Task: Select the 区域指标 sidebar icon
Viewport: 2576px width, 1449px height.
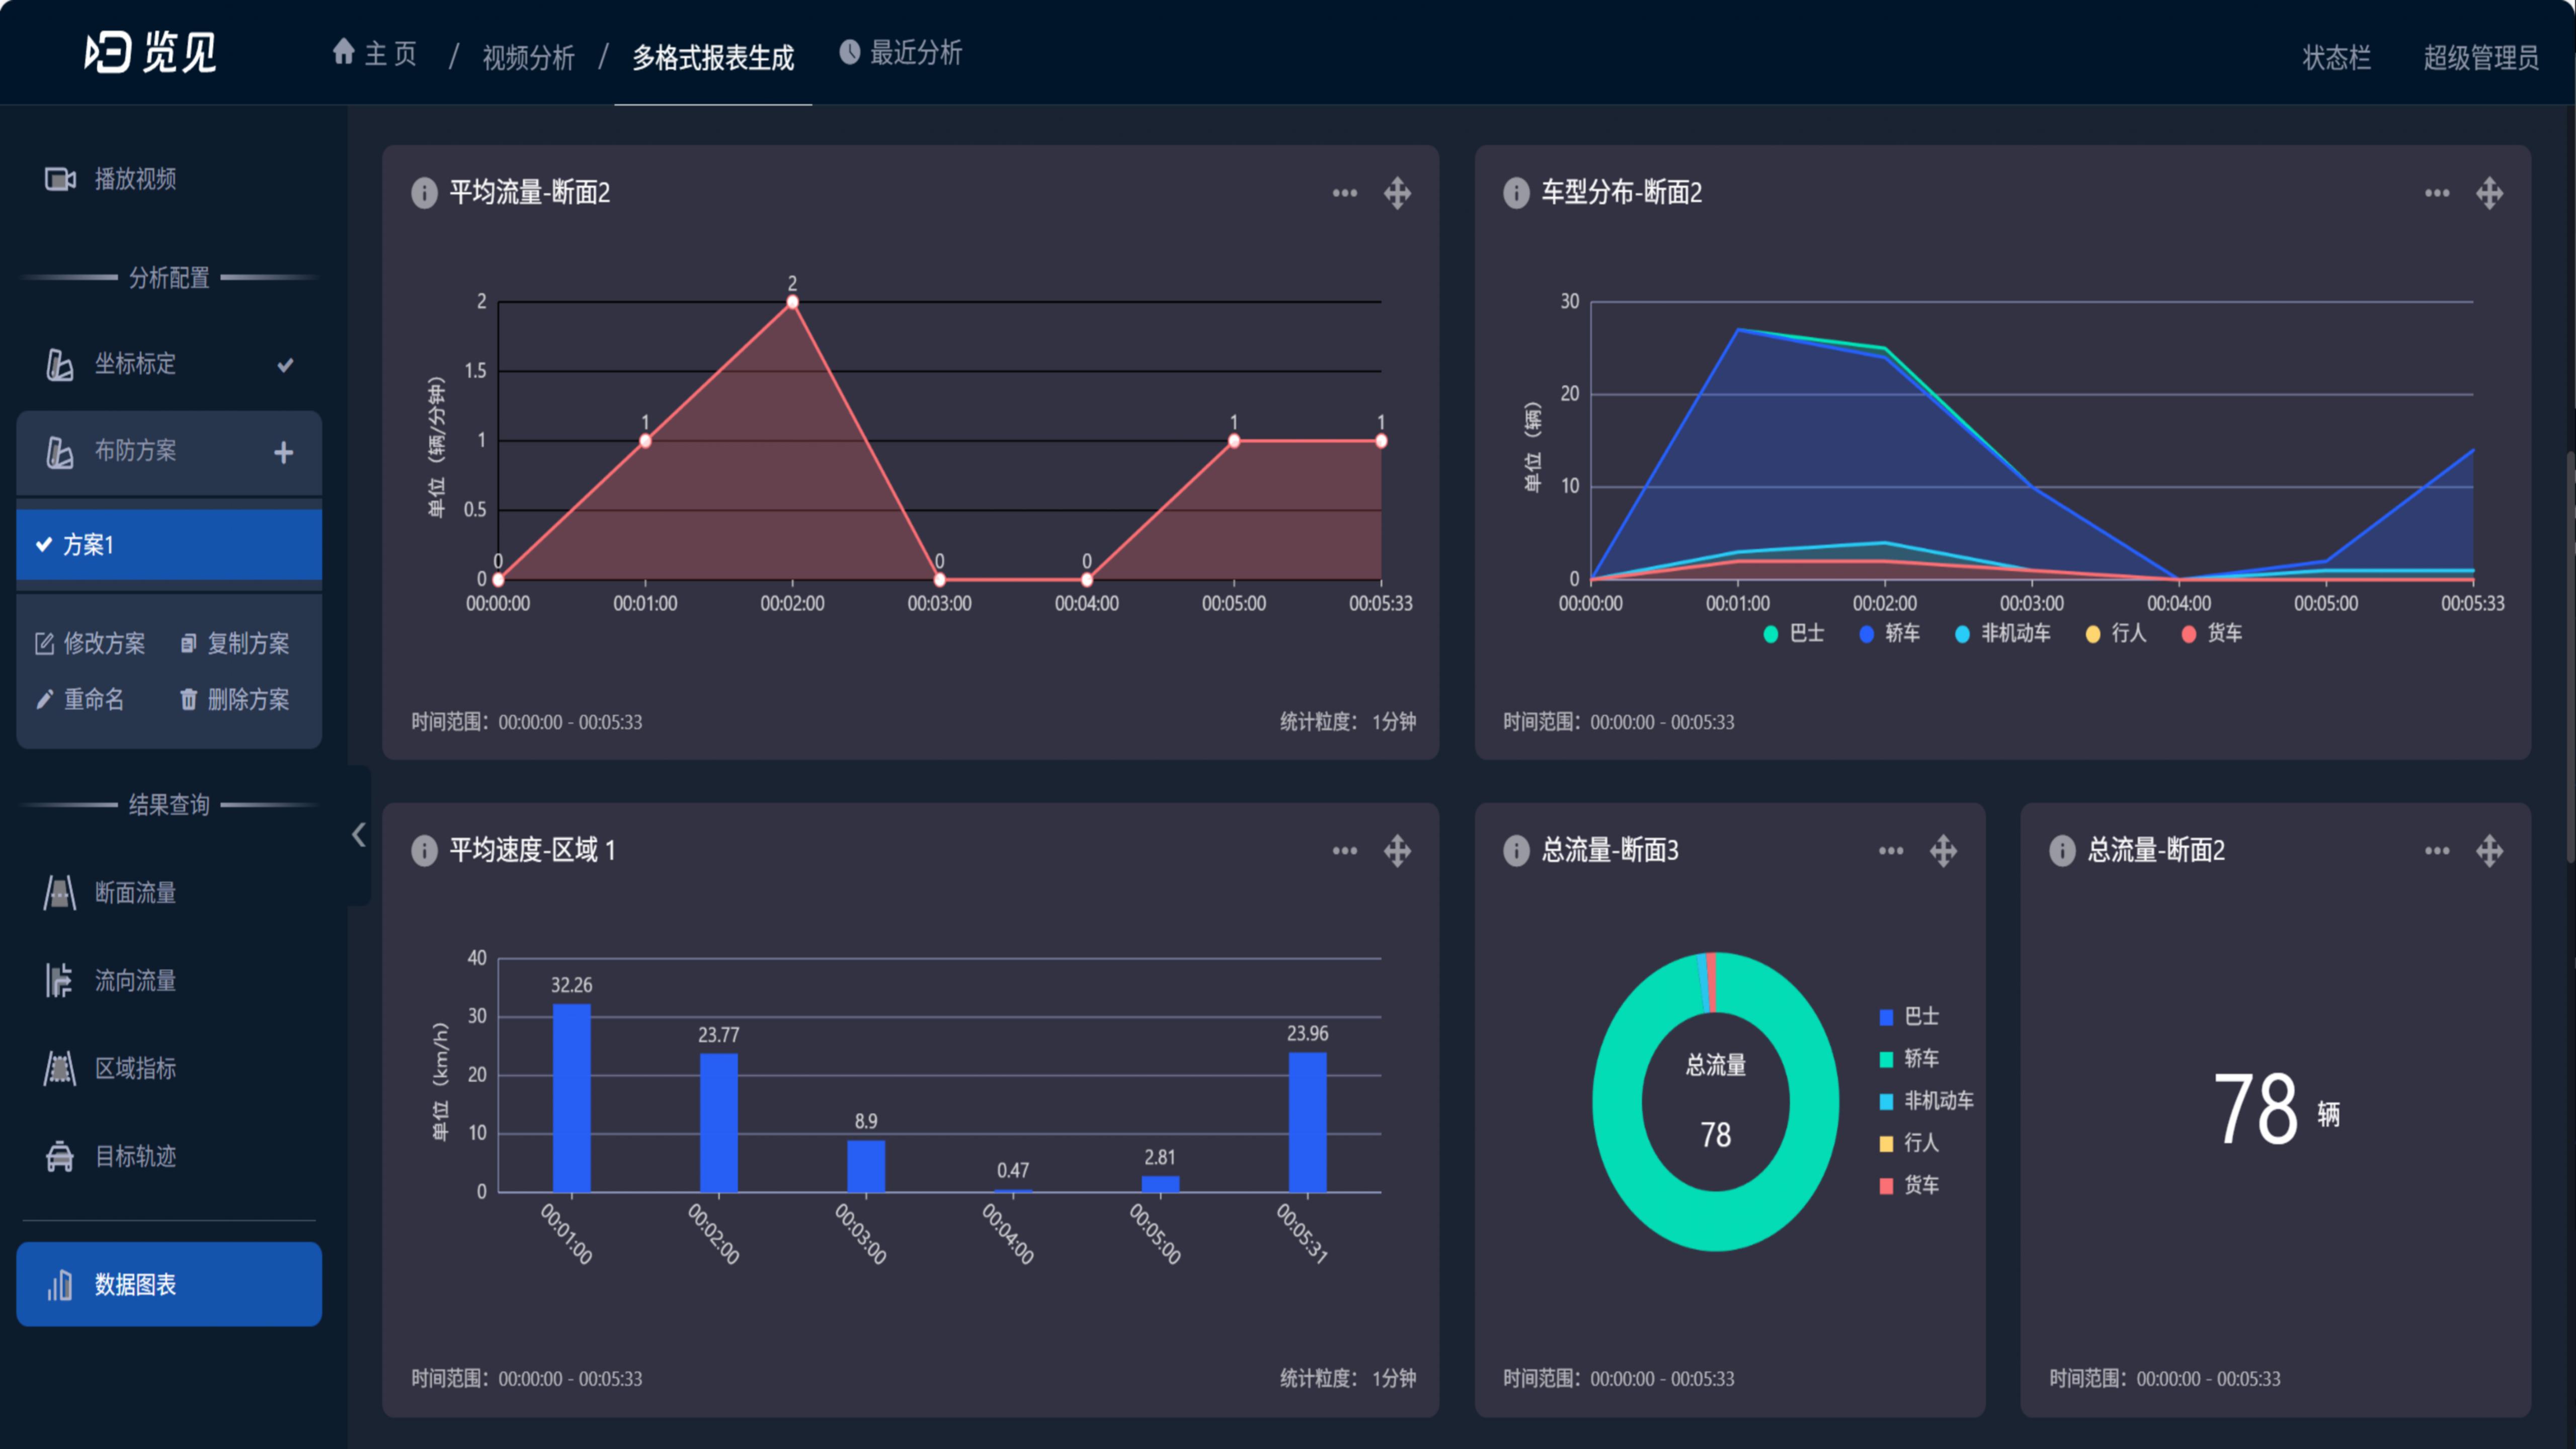Action: (x=60, y=1068)
